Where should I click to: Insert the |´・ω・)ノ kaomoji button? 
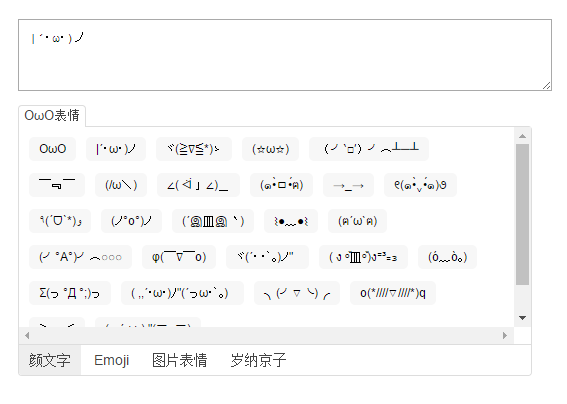(116, 149)
